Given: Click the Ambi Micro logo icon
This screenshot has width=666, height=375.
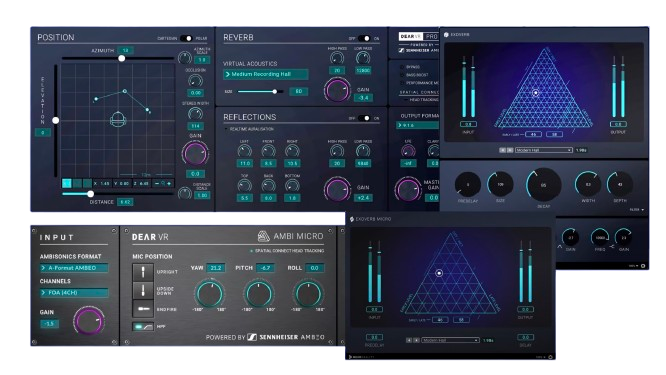Looking at the screenshot, I should tap(263, 236).
